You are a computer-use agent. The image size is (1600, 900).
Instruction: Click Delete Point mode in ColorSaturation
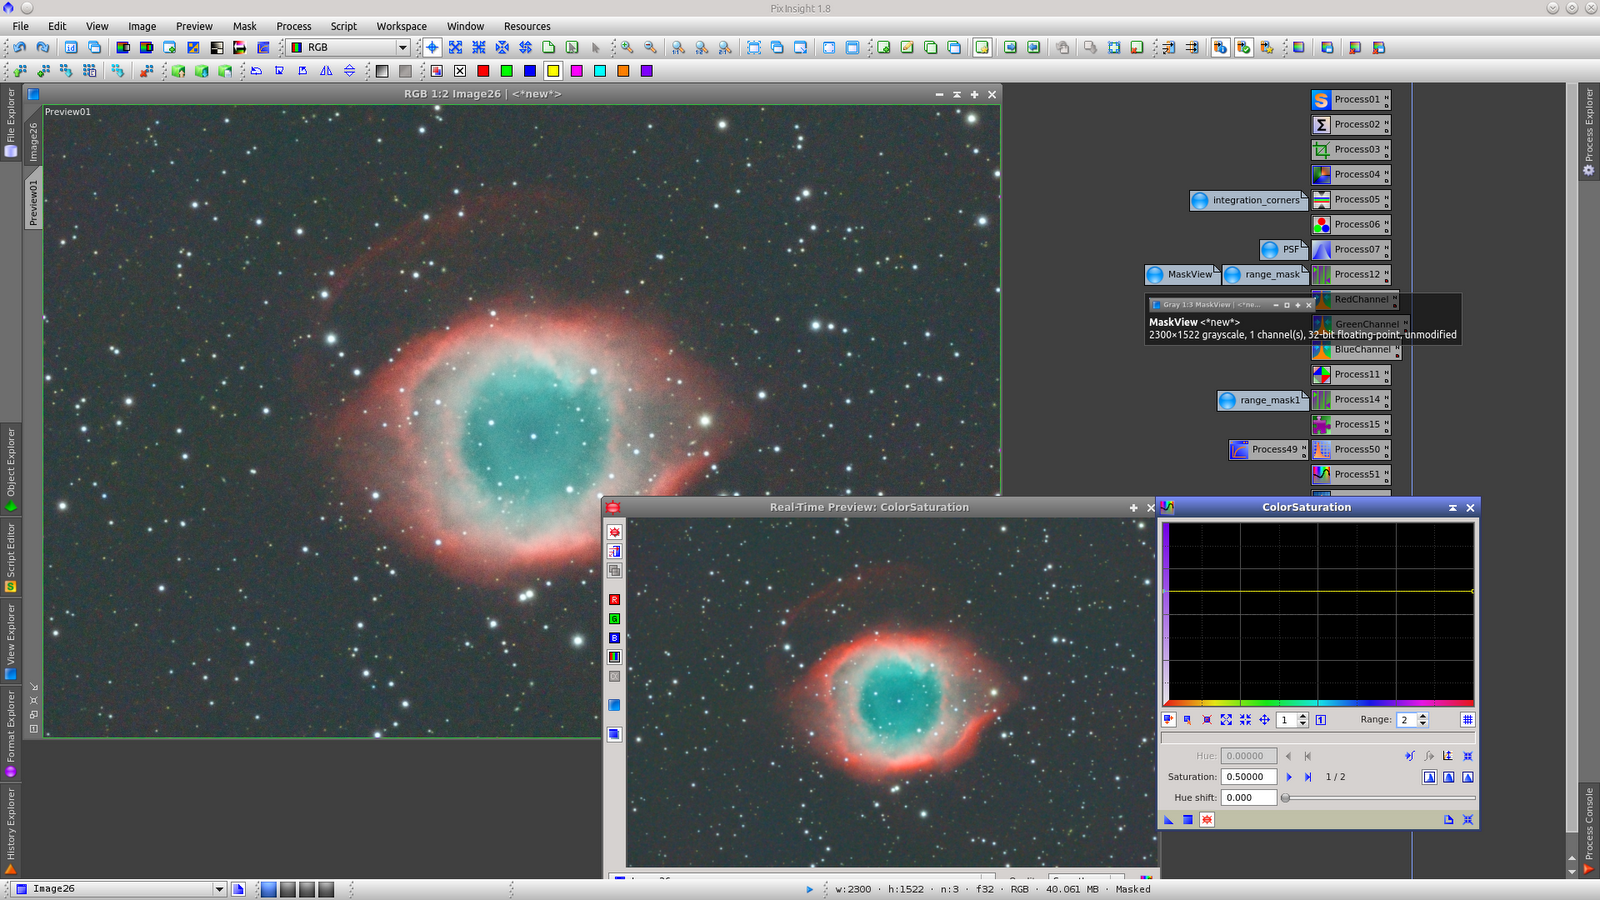point(1207,720)
